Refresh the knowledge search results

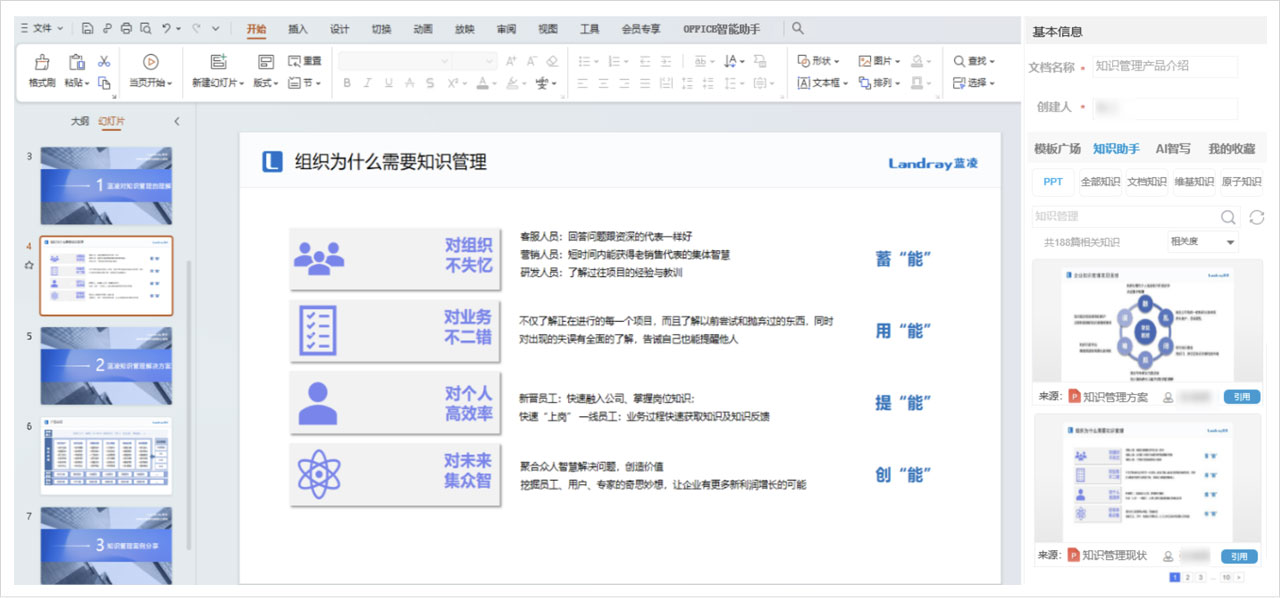coord(1257,217)
